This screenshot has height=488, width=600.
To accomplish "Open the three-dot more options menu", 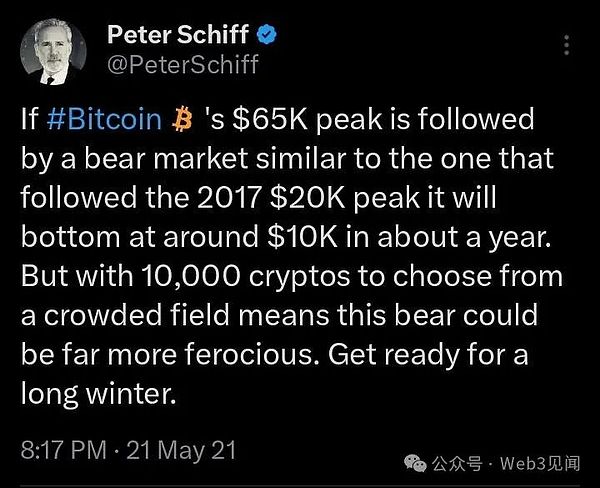I will point(567,45).
